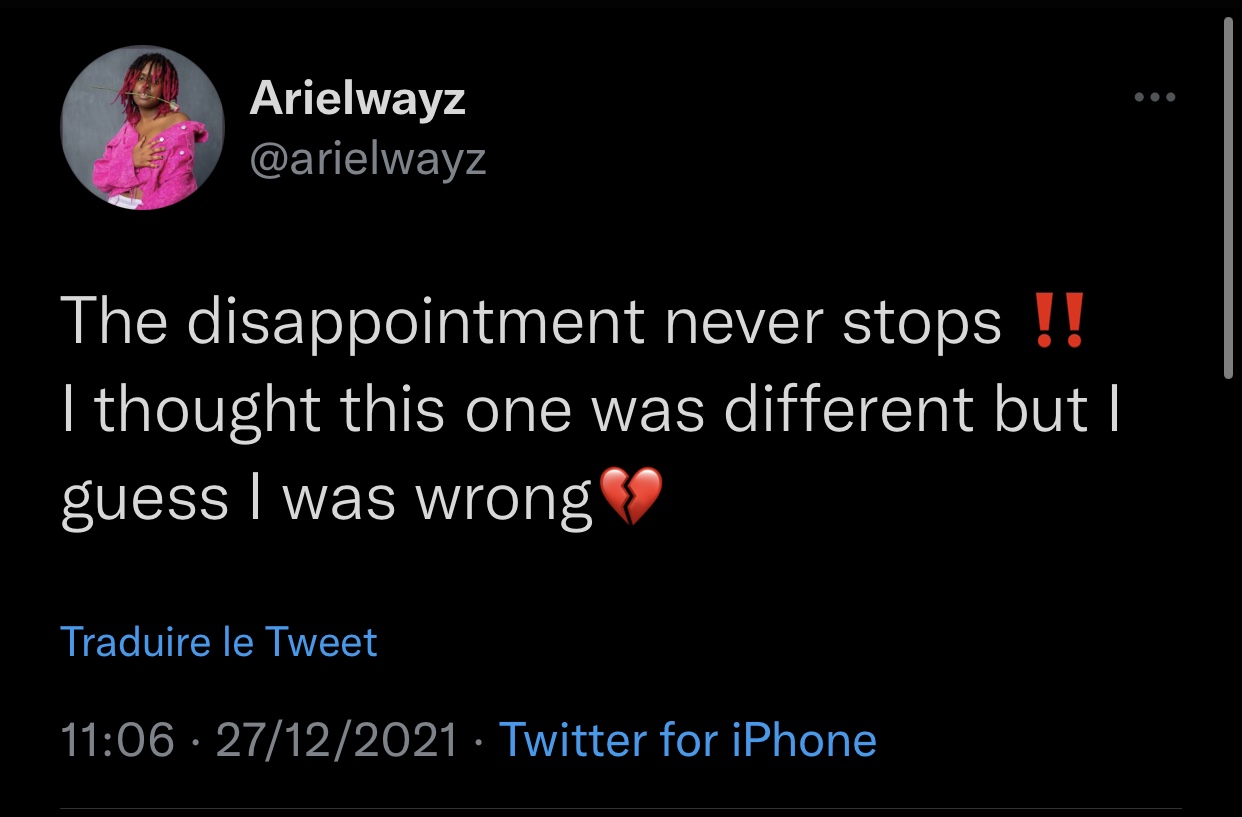Click the divider line below the timestamp
This screenshot has width=1242, height=817.
pos(620,808)
